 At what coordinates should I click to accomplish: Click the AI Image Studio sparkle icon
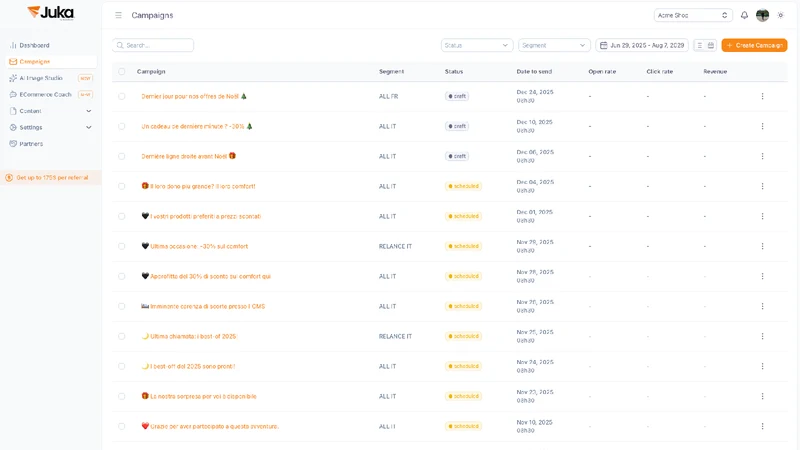13,78
